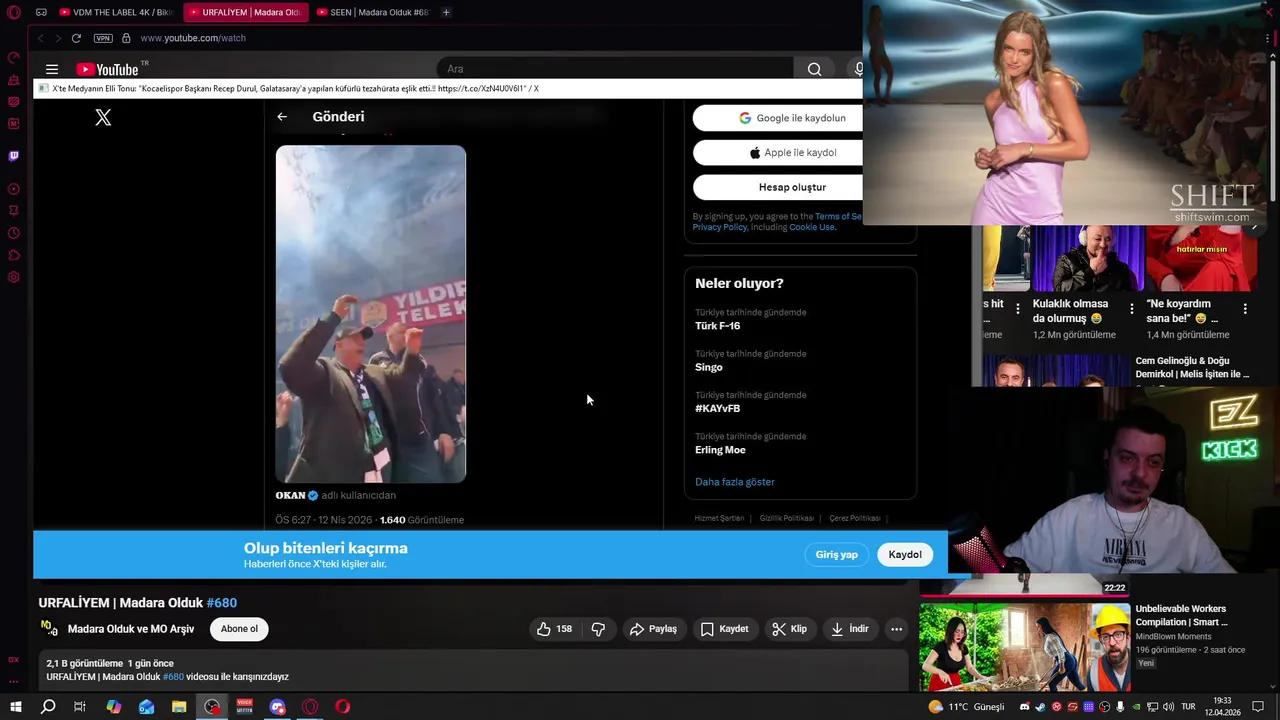Switch to VDM THE LABEL 4K tab
The width and height of the screenshot is (1280, 720).
[x=116, y=12]
